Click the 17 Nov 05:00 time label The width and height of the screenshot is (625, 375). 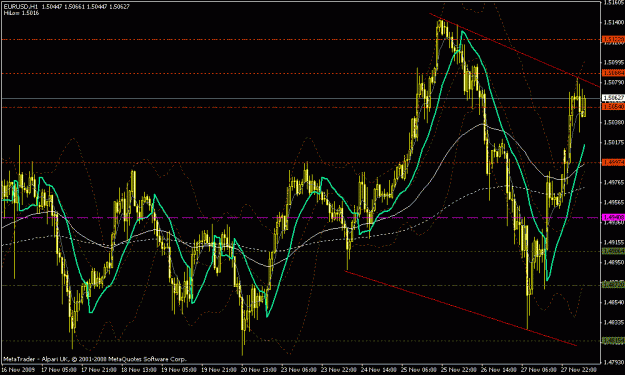(x=59, y=369)
